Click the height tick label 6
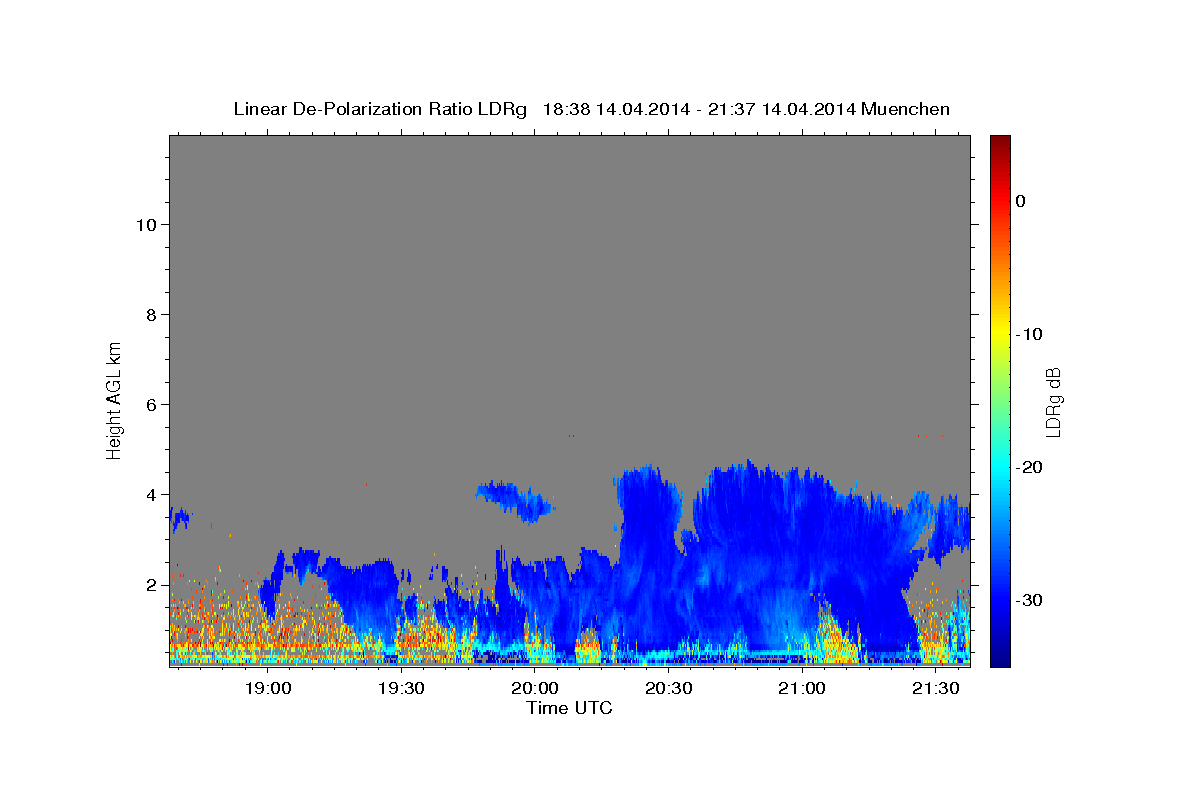This screenshot has height=800, width=1200. [150, 404]
